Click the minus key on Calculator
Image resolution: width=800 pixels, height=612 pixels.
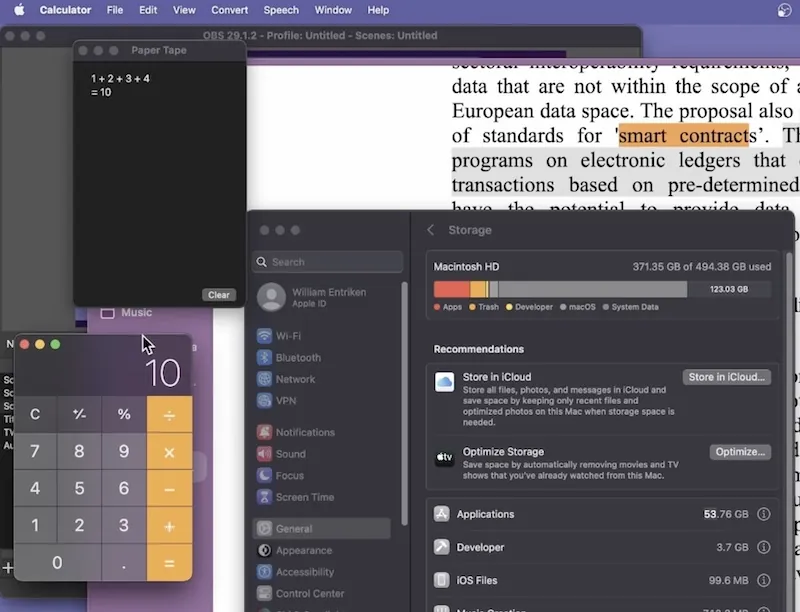point(169,489)
